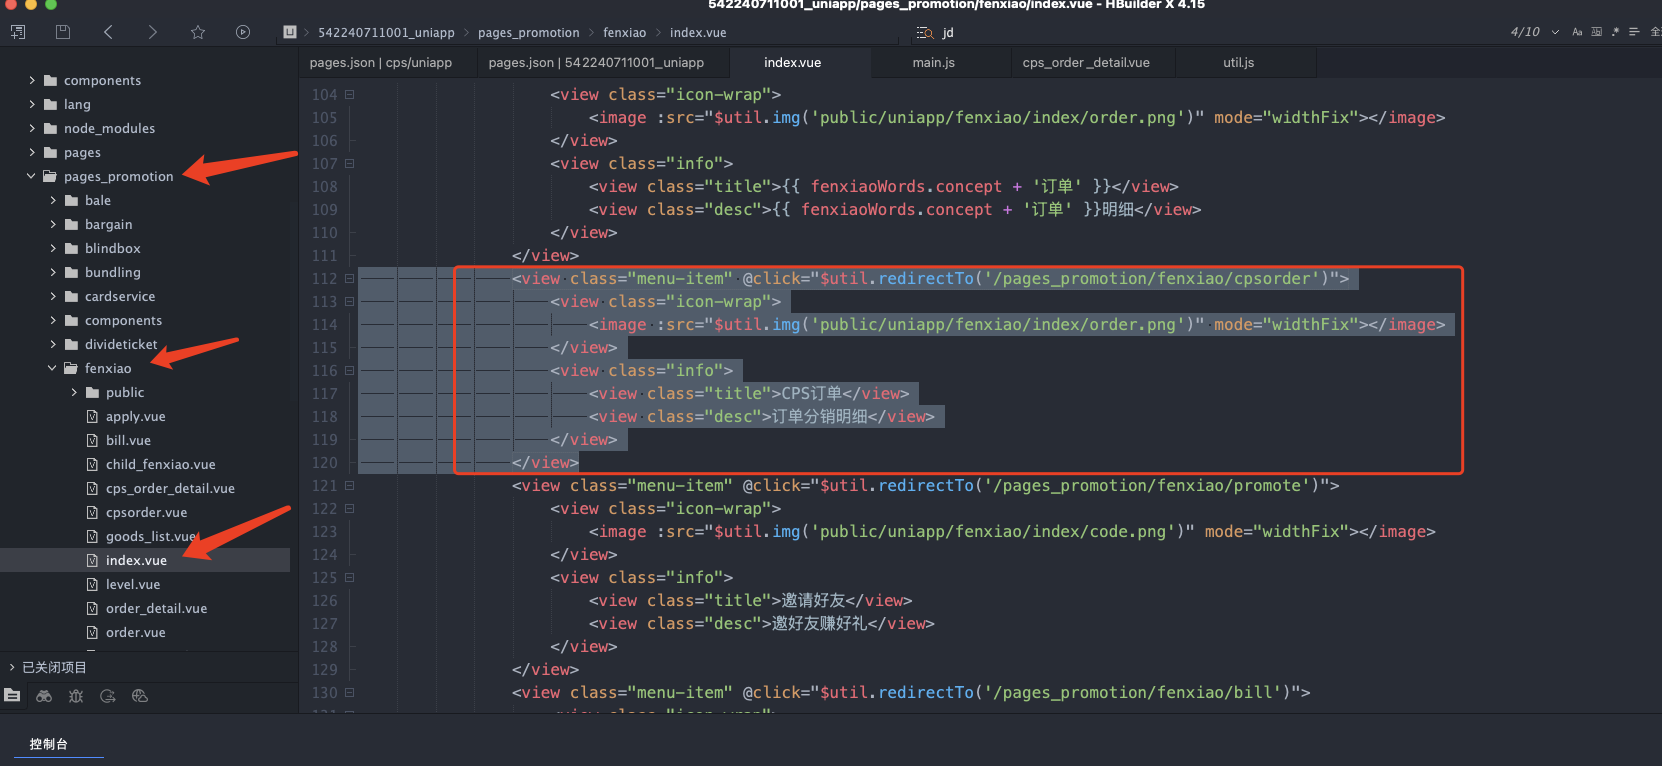Open the bug debug panel icon

pyautogui.click(x=76, y=695)
